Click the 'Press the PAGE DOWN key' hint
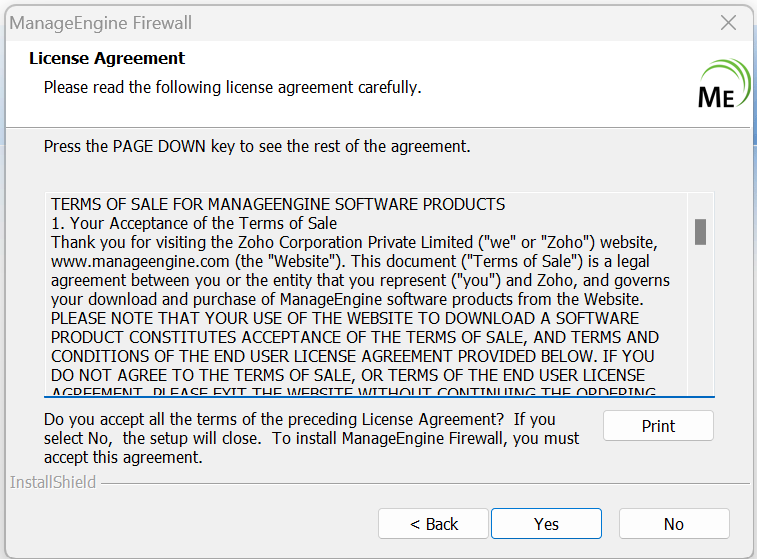This screenshot has width=757, height=559. pos(256,146)
